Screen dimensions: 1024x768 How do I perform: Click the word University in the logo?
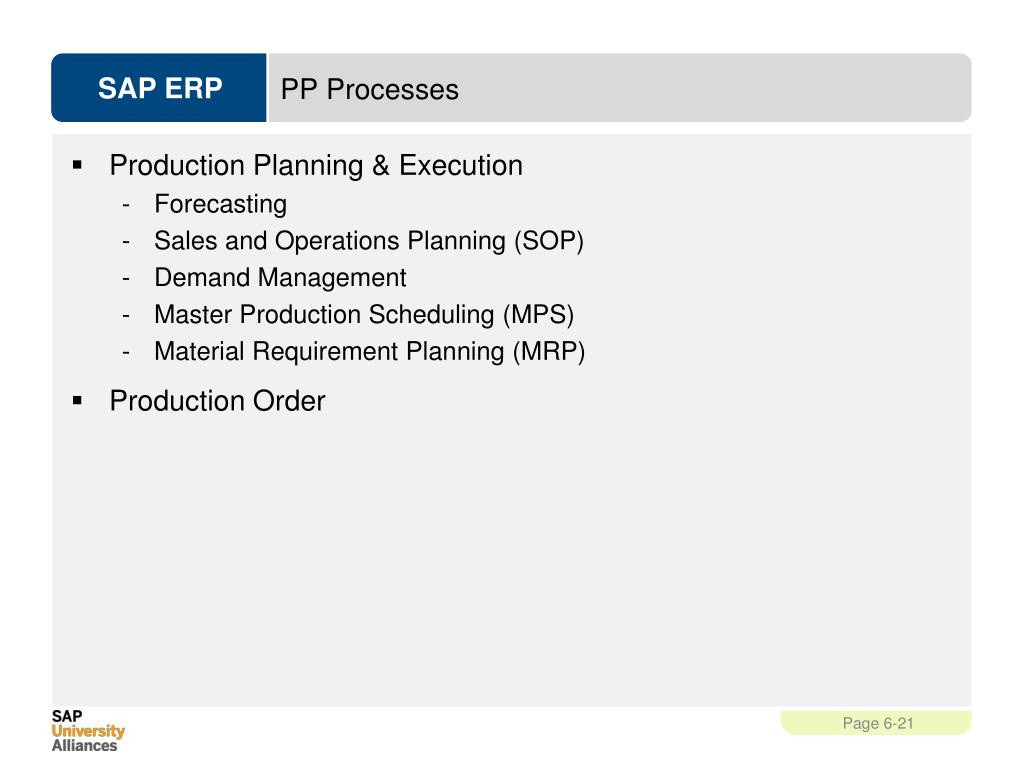[x=88, y=731]
